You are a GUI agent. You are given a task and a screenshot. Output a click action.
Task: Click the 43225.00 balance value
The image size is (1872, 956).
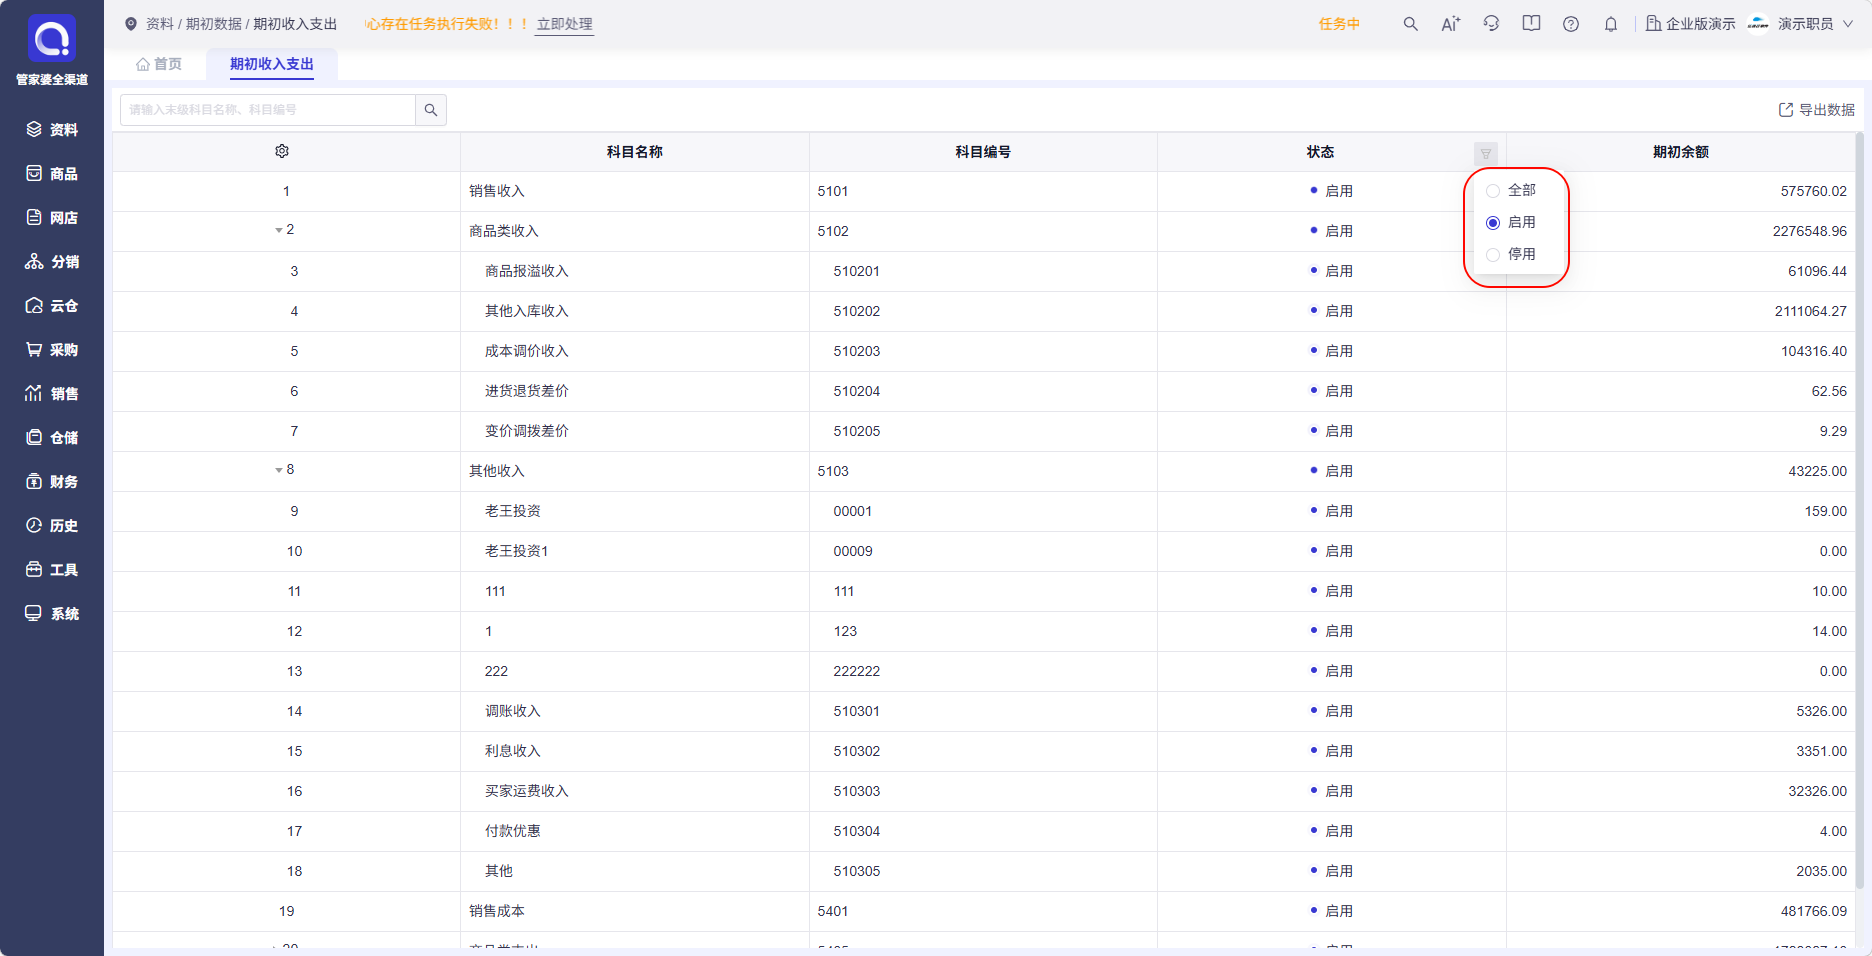pos(1818,471)
